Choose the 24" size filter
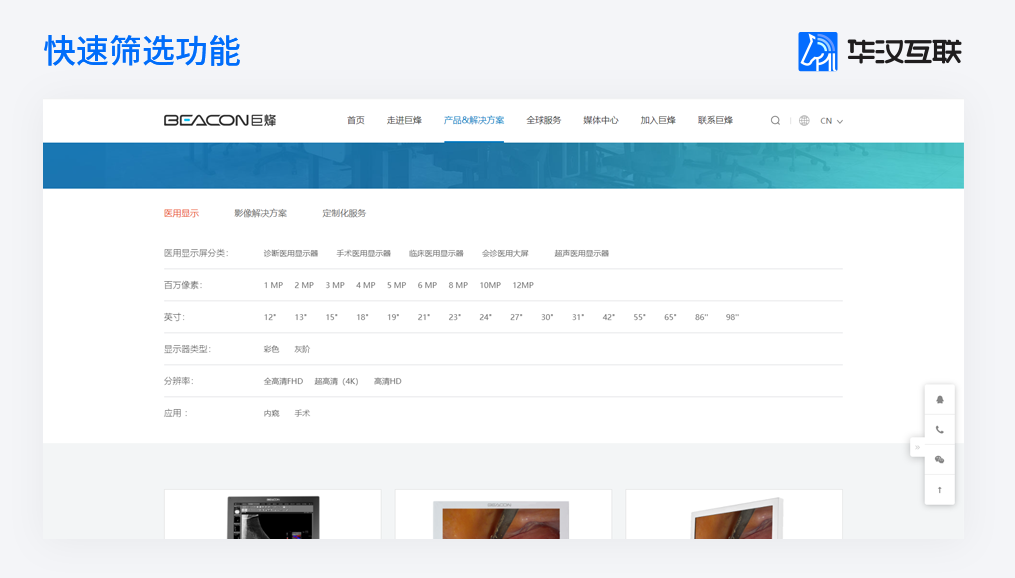The image size is (1015, 578). tap(485, 317)
